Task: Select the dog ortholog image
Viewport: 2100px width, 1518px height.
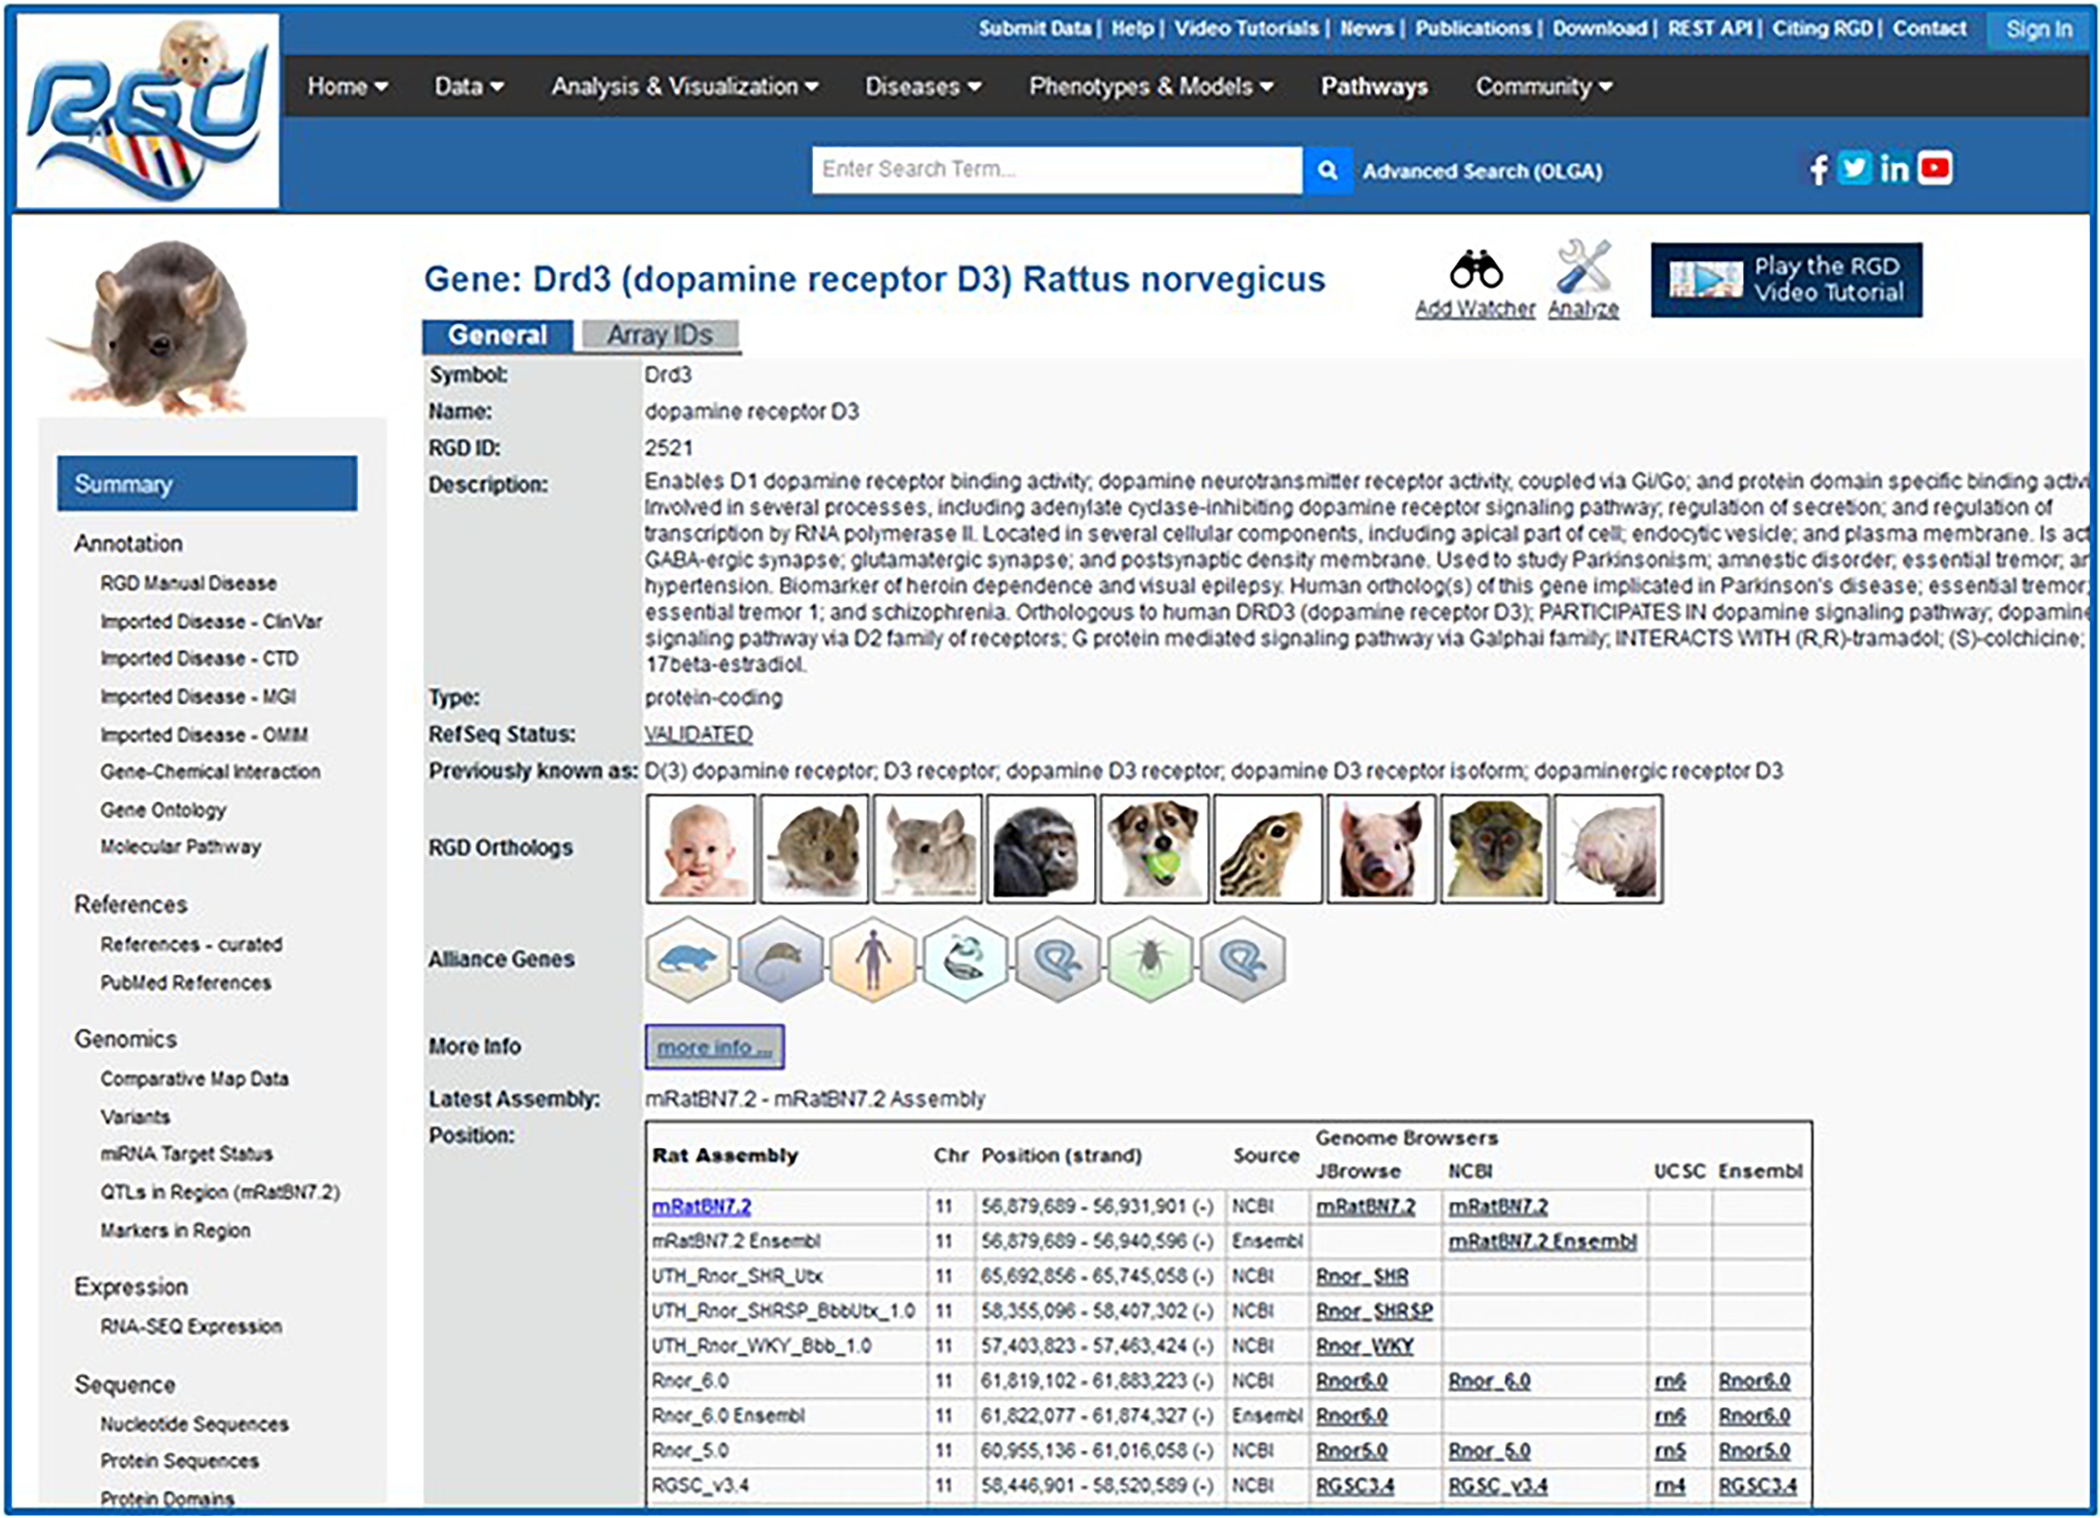Action: 1154,849
